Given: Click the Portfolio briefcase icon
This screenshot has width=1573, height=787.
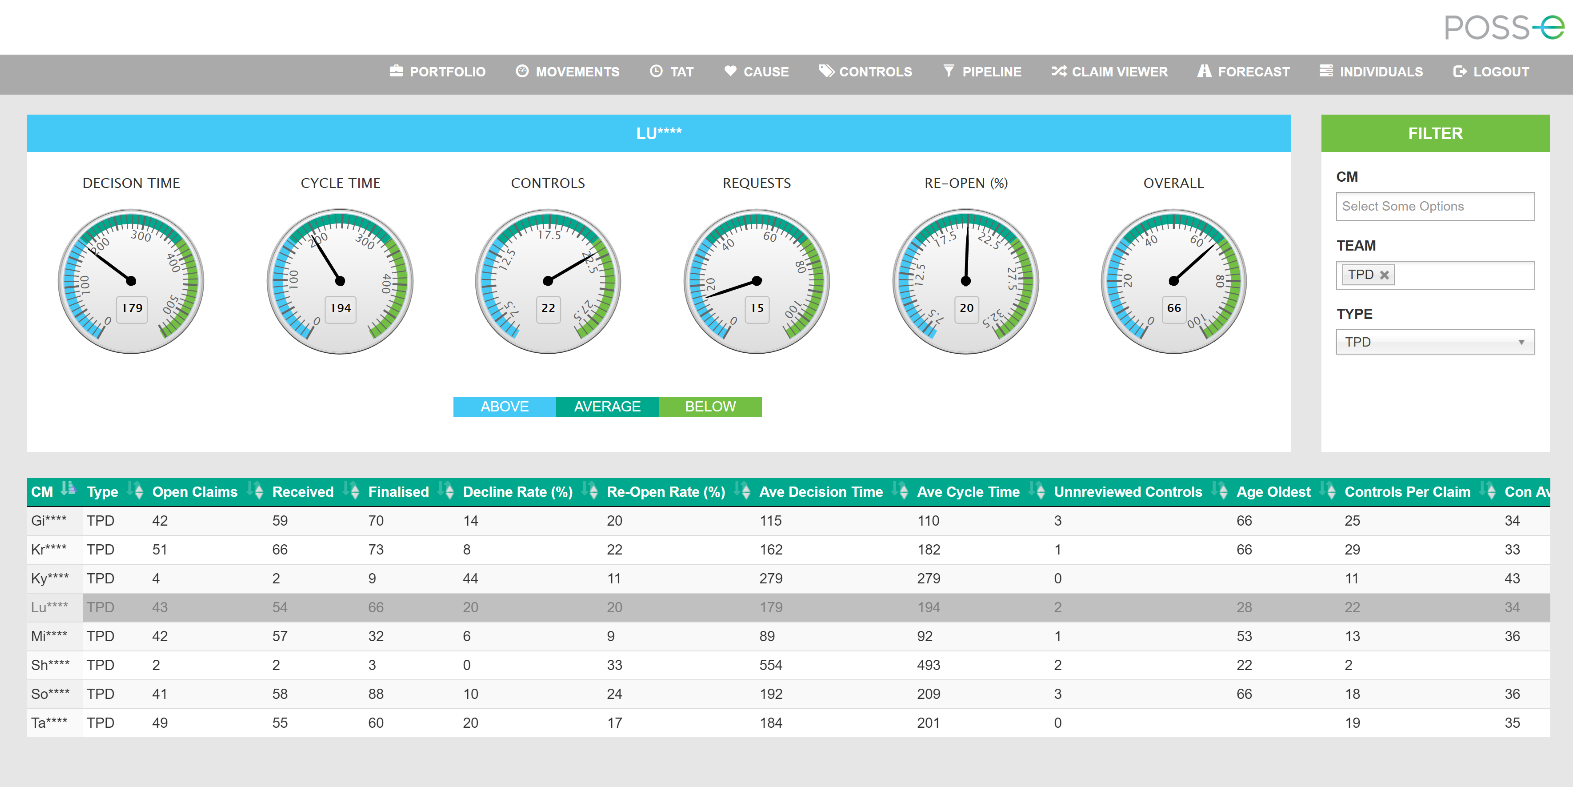Looking at the screenshot, I should click(397, 71).
